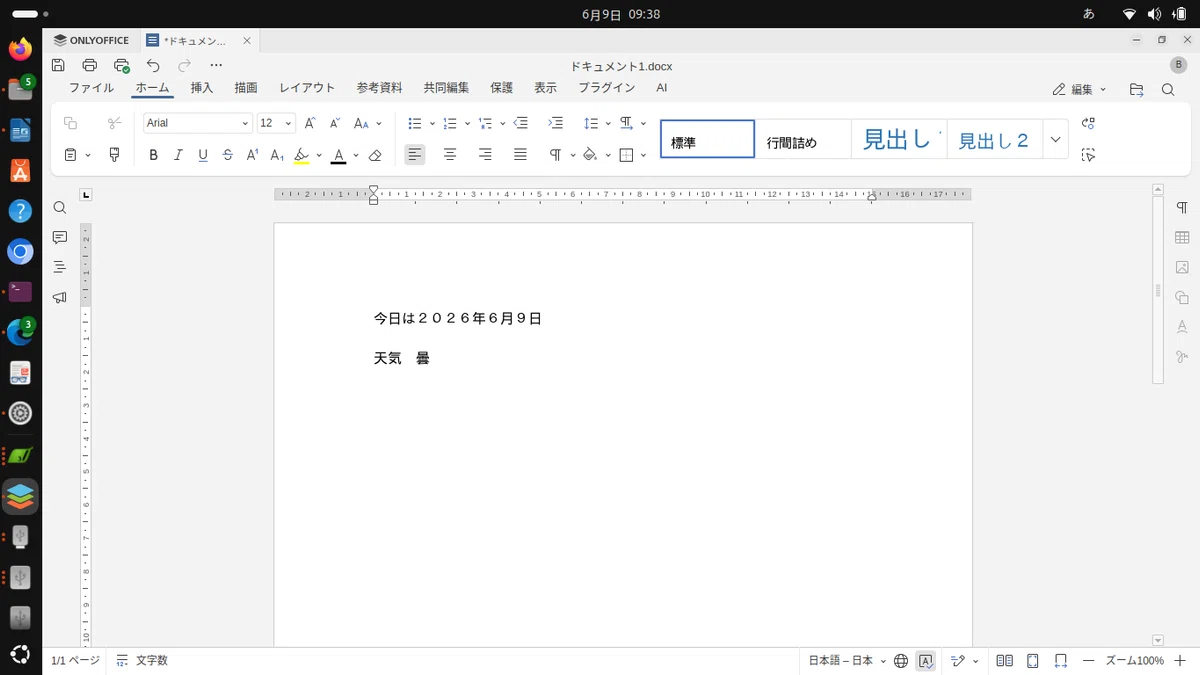Open shape settings in right sidebar
Image resolution: width=1200 pixels, height=675 pixels.
point(1182,297)
